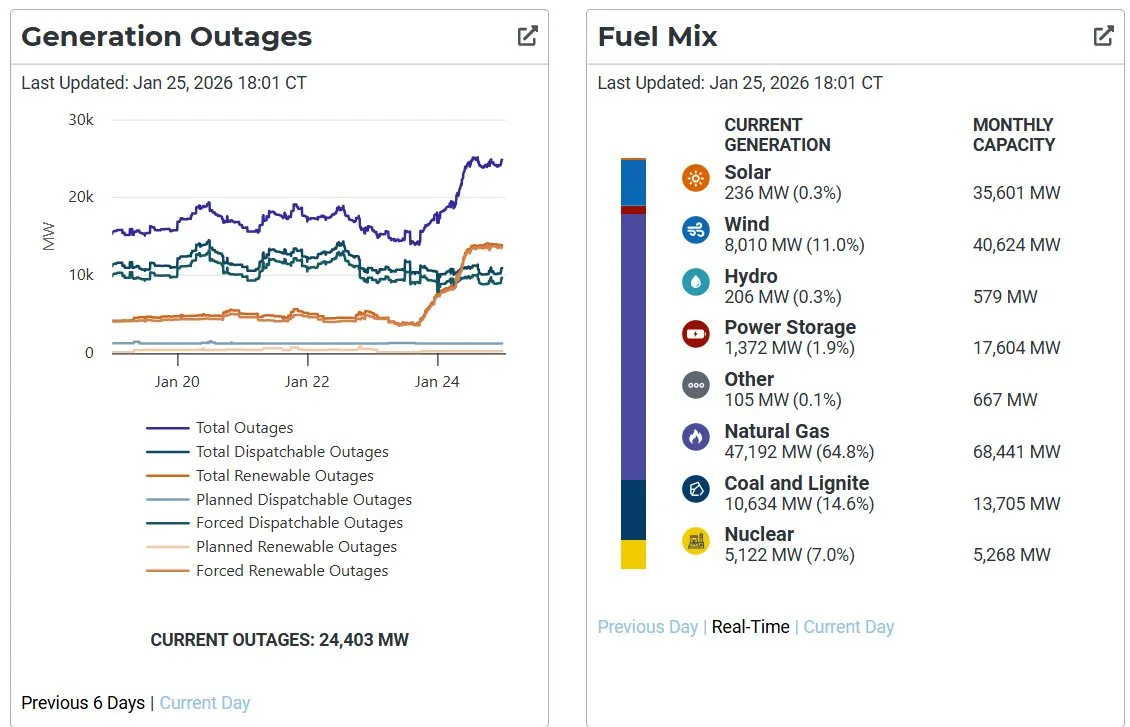The image size is (1130, 727).
Task: Click the Other fuel category icon
Action: (696, 385)
